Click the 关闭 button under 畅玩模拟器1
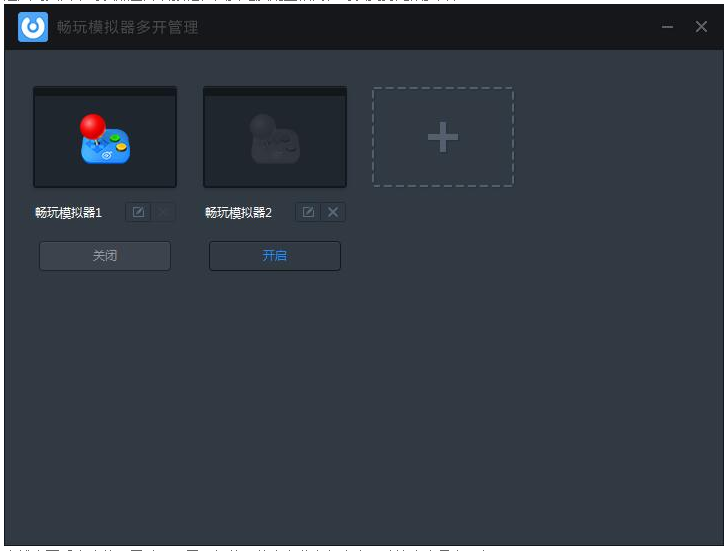Screen dimensions: 727x551 (x=105, y=256)
